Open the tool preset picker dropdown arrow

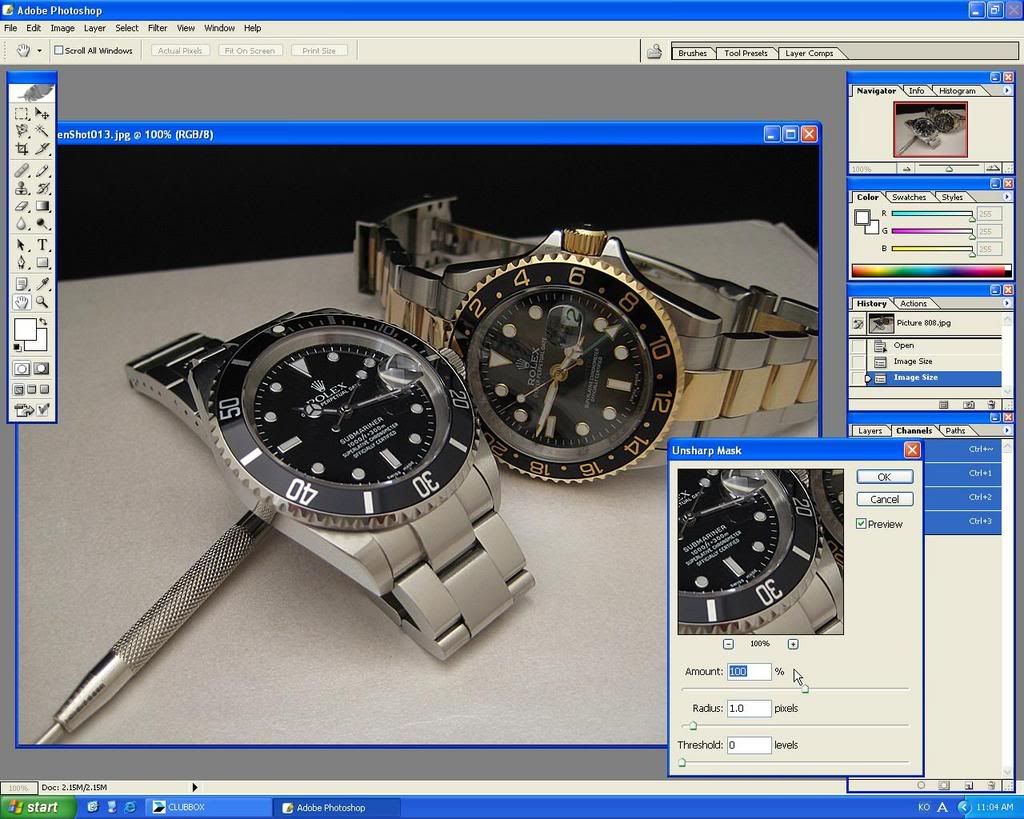[39, 51]
